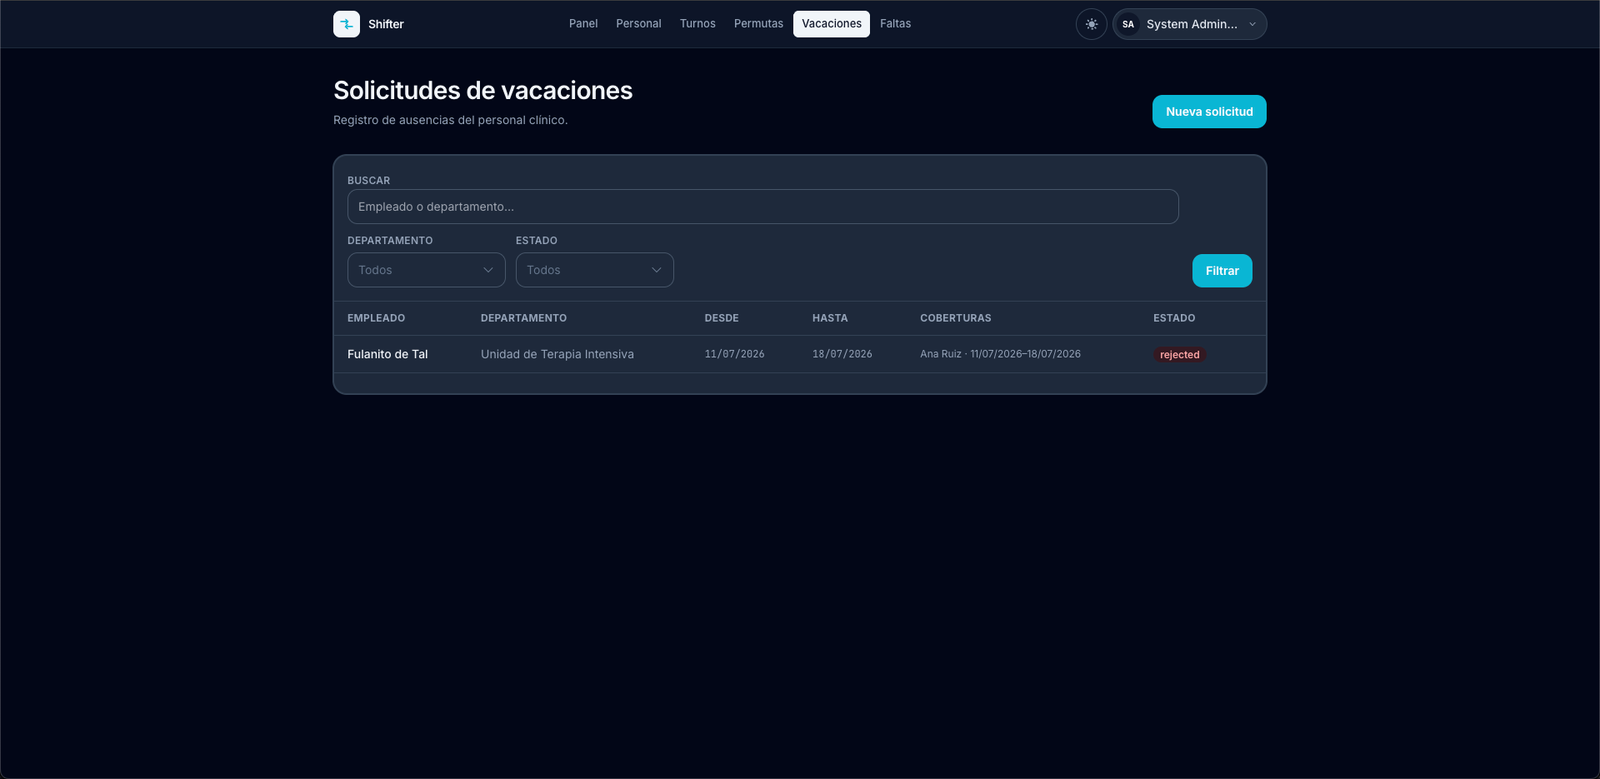Screen dimensions: 1600x779
Task: Click the Nueva solicitud button
Action: tap(1209, 112)
